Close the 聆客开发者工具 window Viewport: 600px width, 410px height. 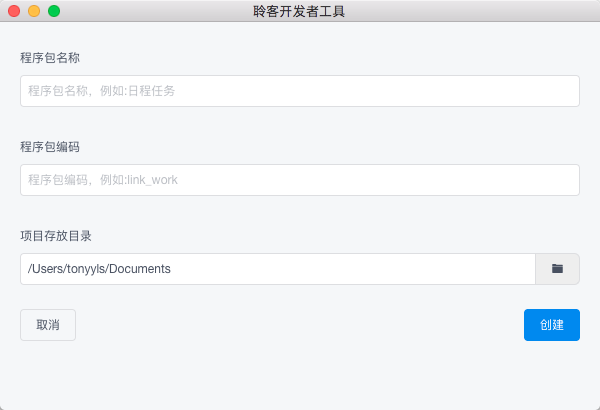coord(14,11)
